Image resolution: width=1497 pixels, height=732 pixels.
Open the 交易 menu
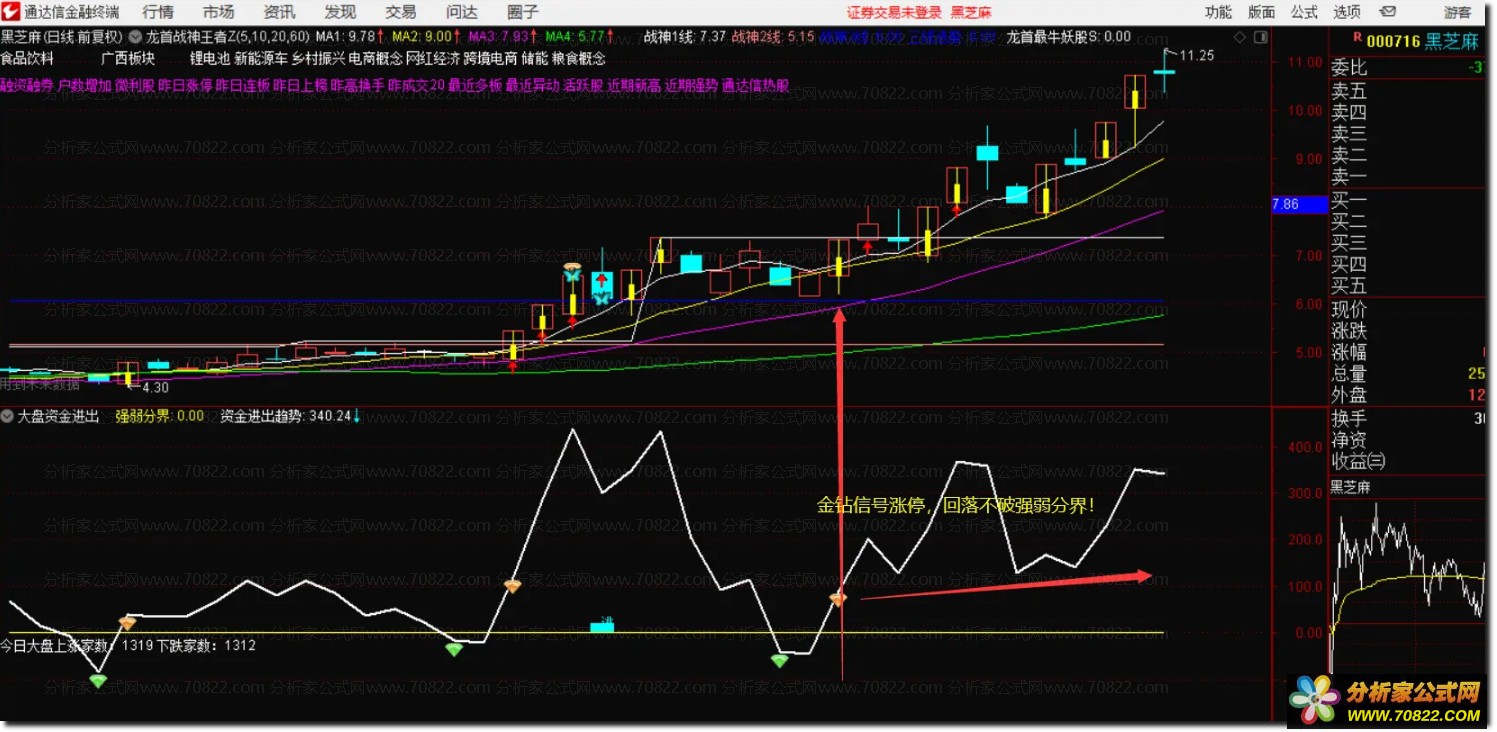pyautogui.click(x=401, y=12)
